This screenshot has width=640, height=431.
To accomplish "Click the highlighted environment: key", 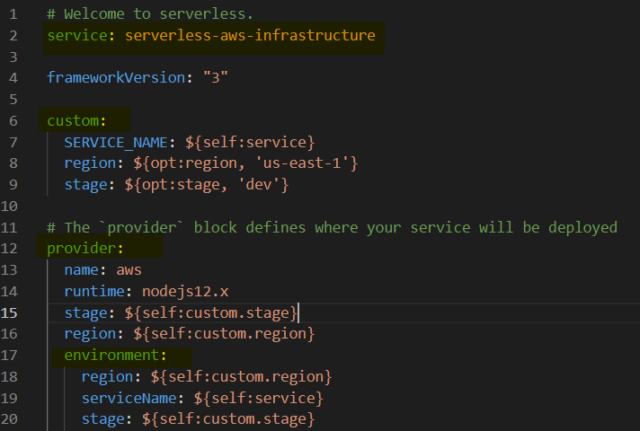I will (x=115, y=355).
